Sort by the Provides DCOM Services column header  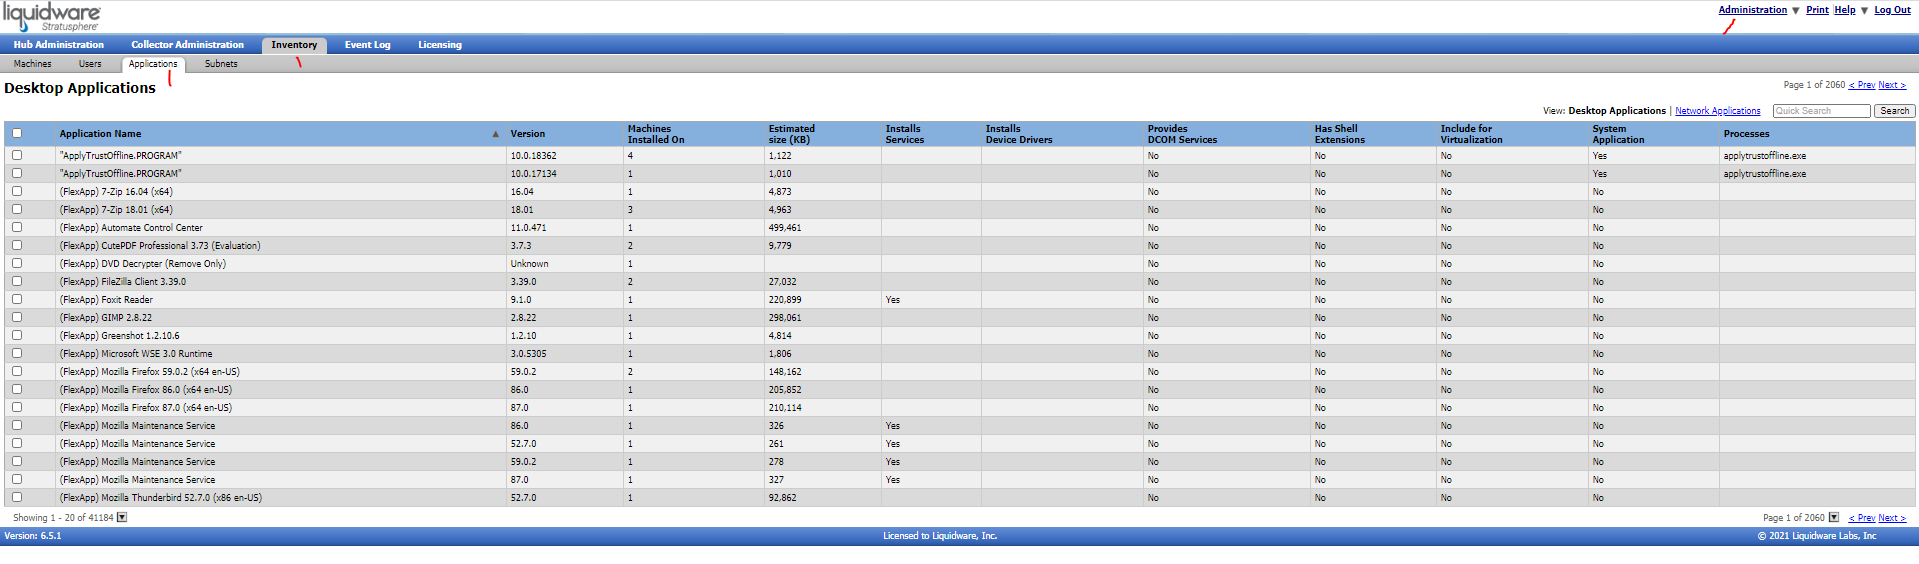1182,134
